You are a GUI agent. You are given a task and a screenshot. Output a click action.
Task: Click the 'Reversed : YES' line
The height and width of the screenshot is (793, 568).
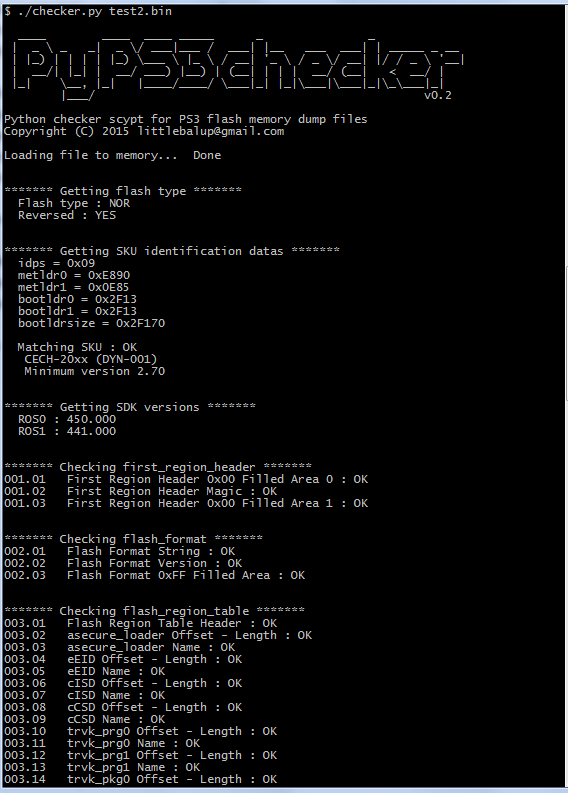coord(67,215)
